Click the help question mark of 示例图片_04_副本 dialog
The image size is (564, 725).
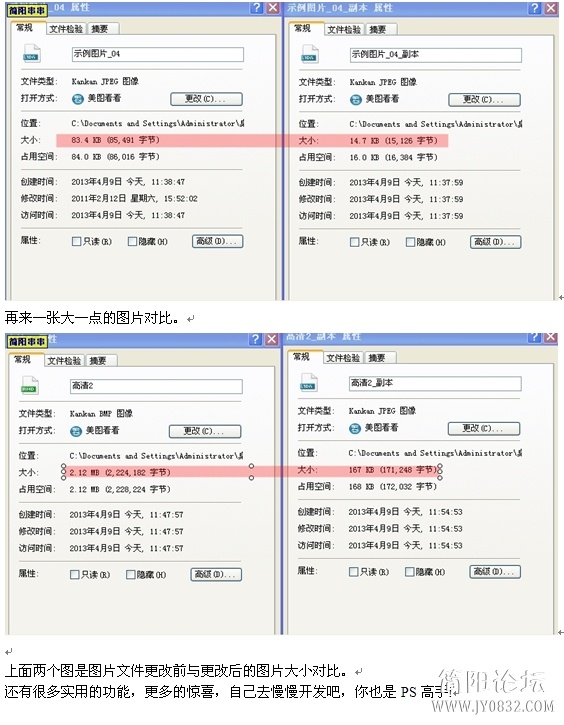pyautogui.click(x=535, y=8)
